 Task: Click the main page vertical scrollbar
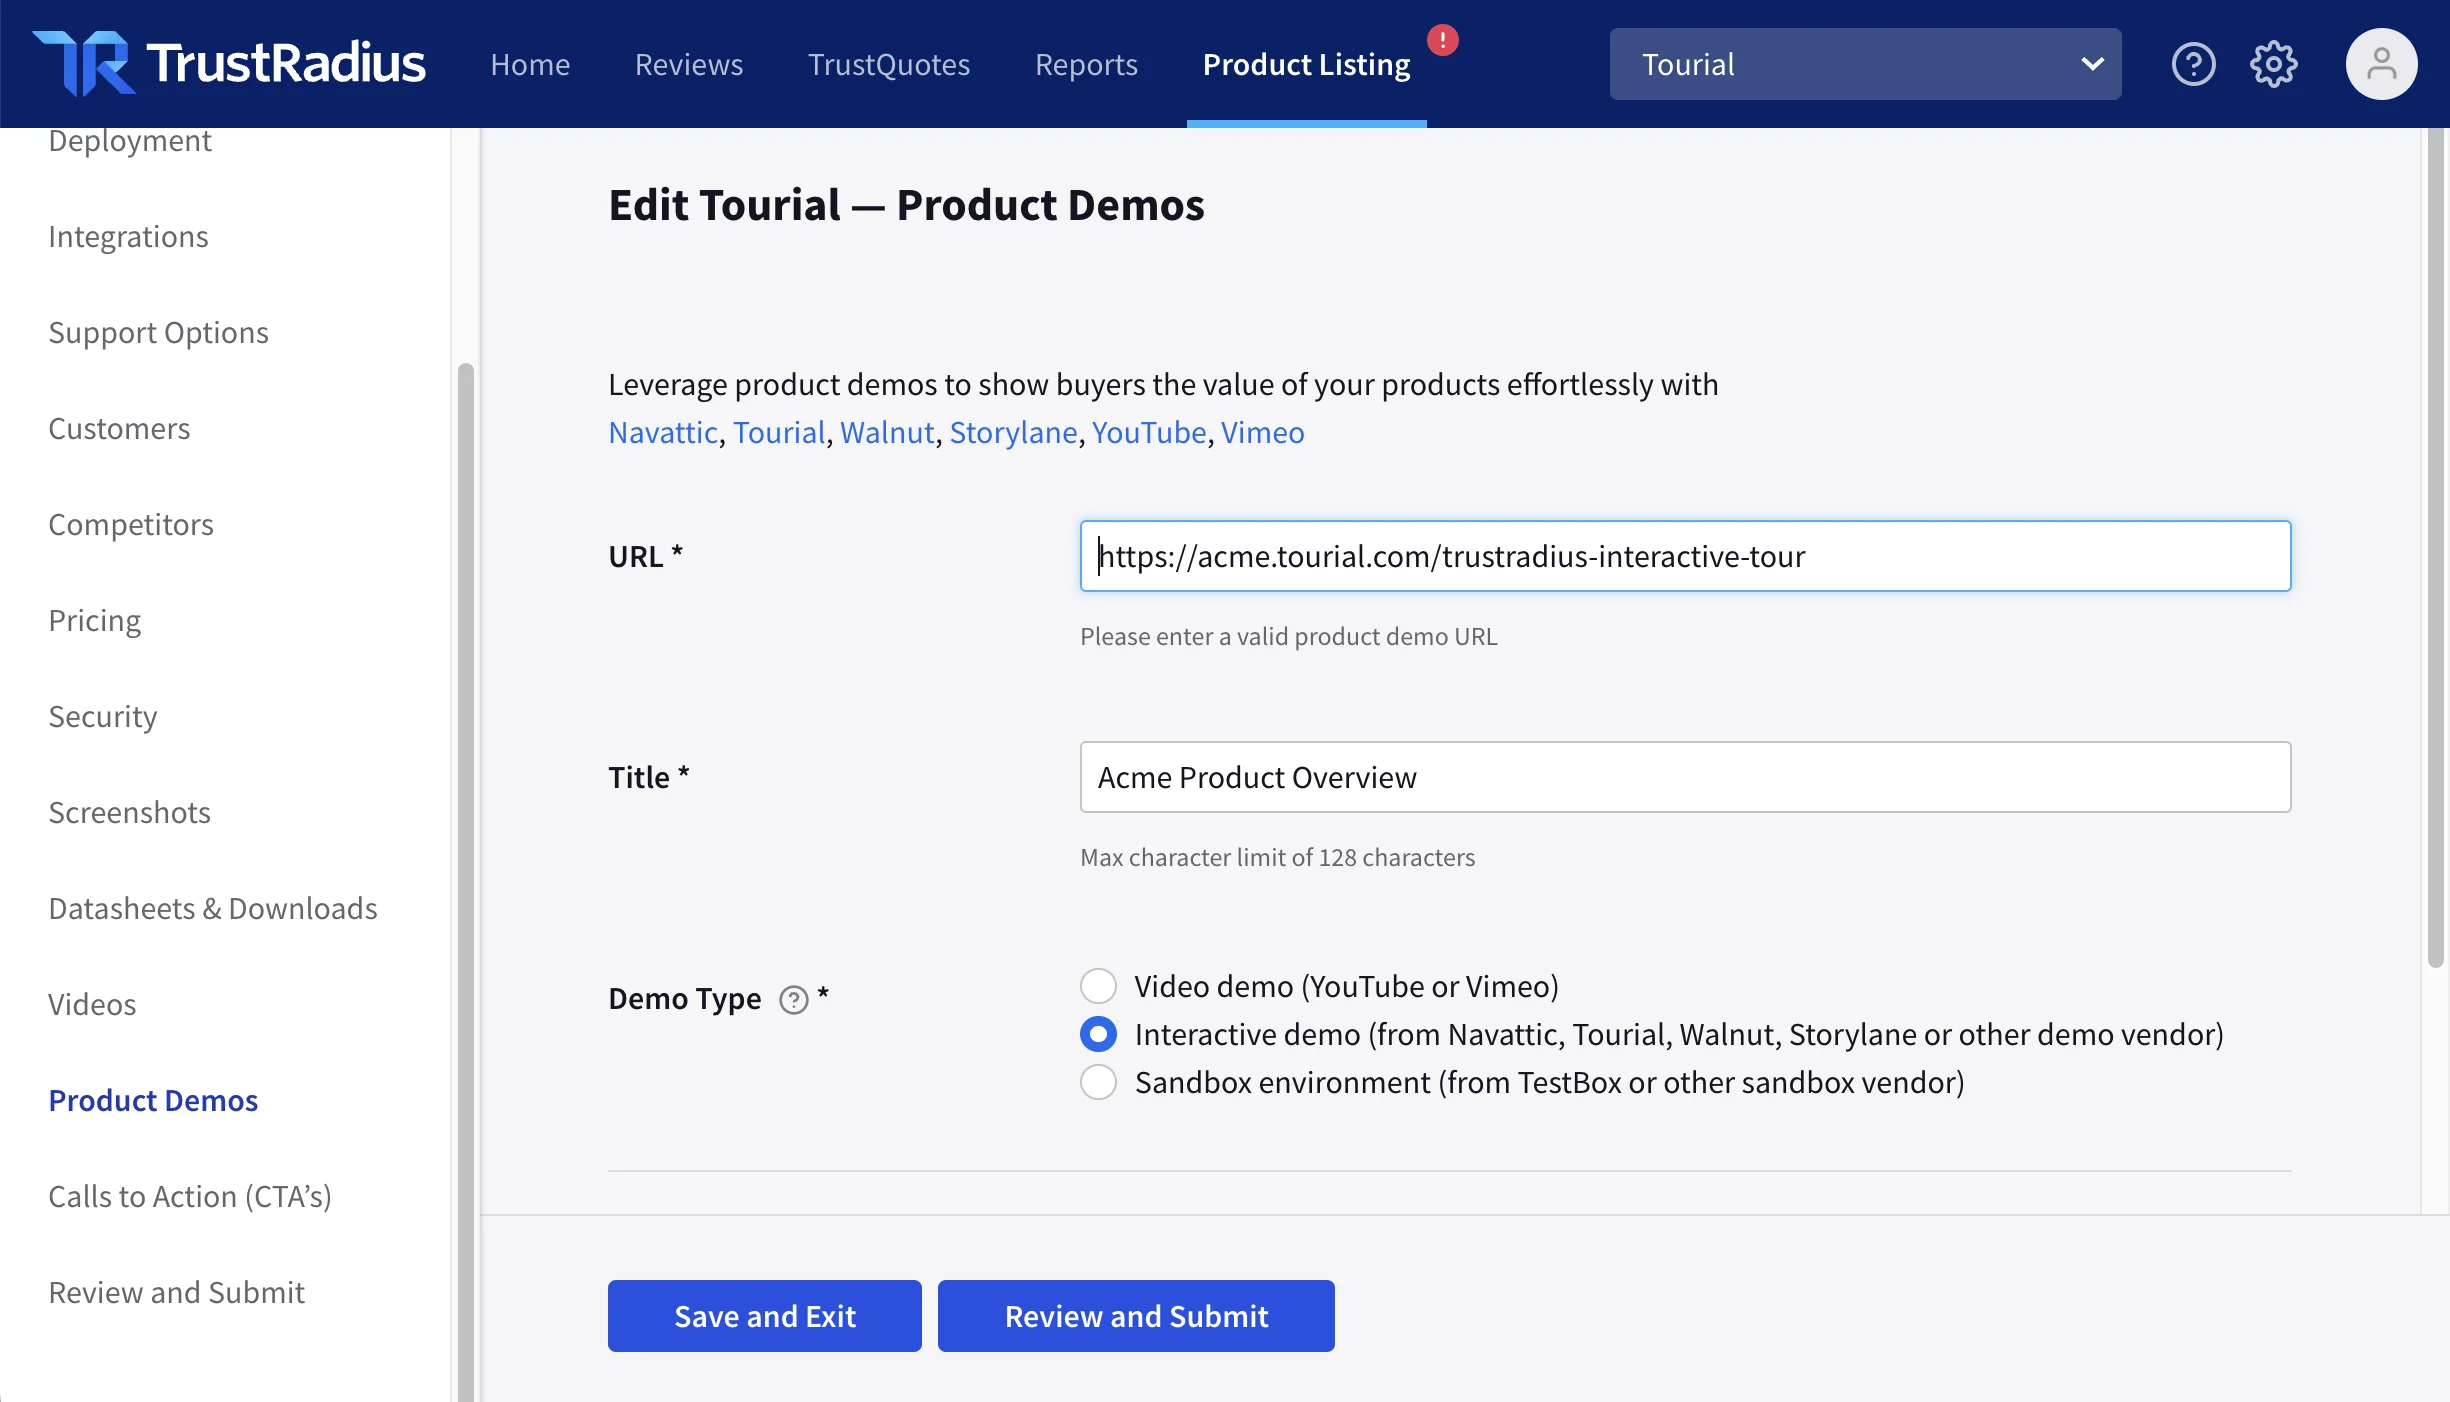coord(2435,548)
